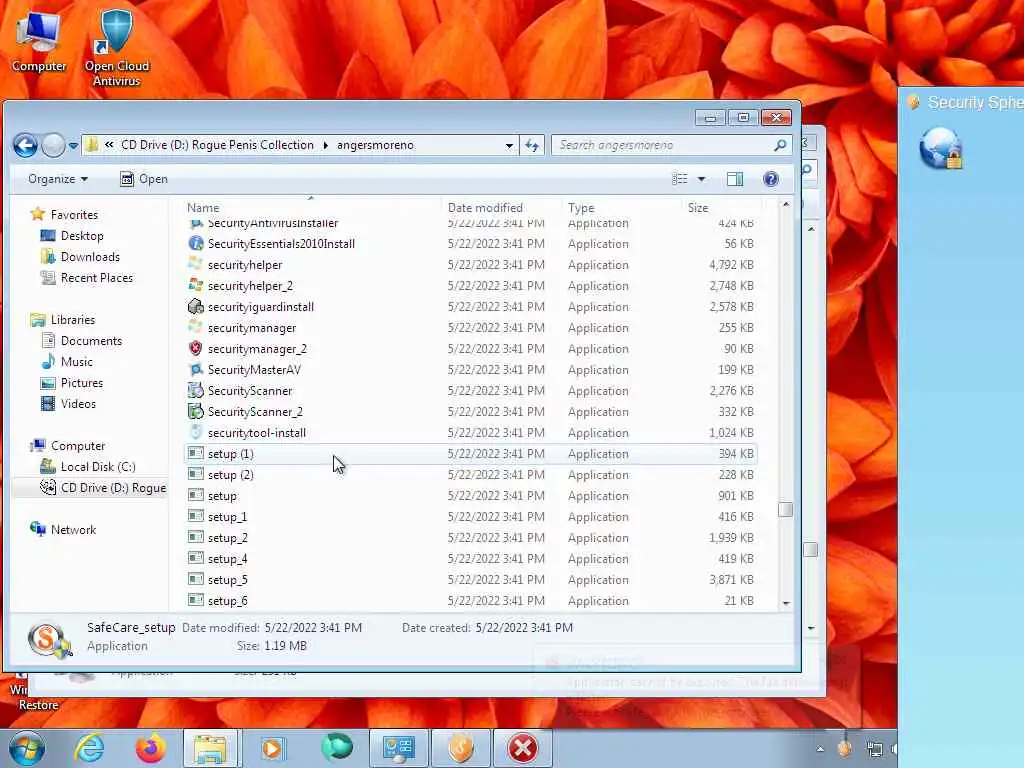Click CD Drive (D:) breadcrumb in address bar

[217, 145]
